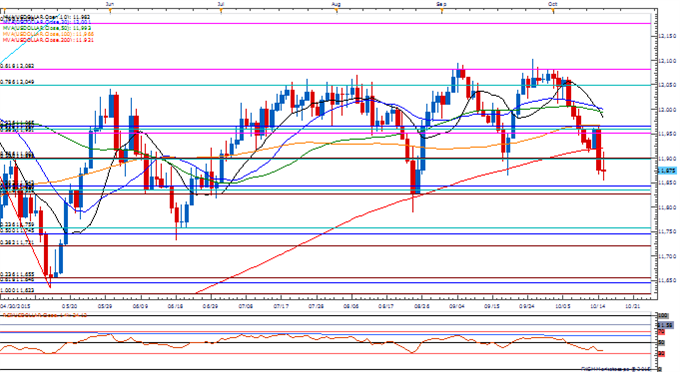Click the 09/24 date label
Viewport: 680px width, 372px height.
527,306
